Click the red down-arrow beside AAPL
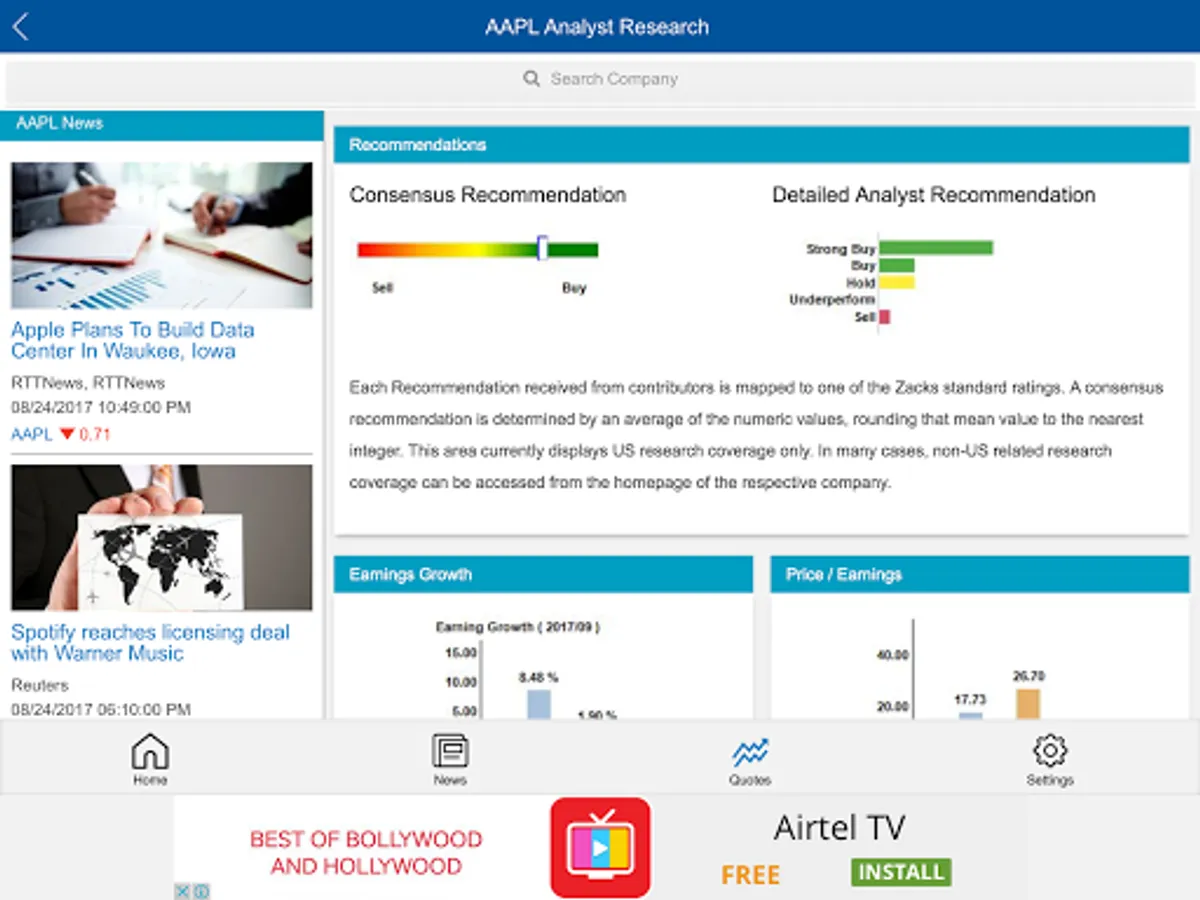1200x900 pixels. tap(67, 434)
